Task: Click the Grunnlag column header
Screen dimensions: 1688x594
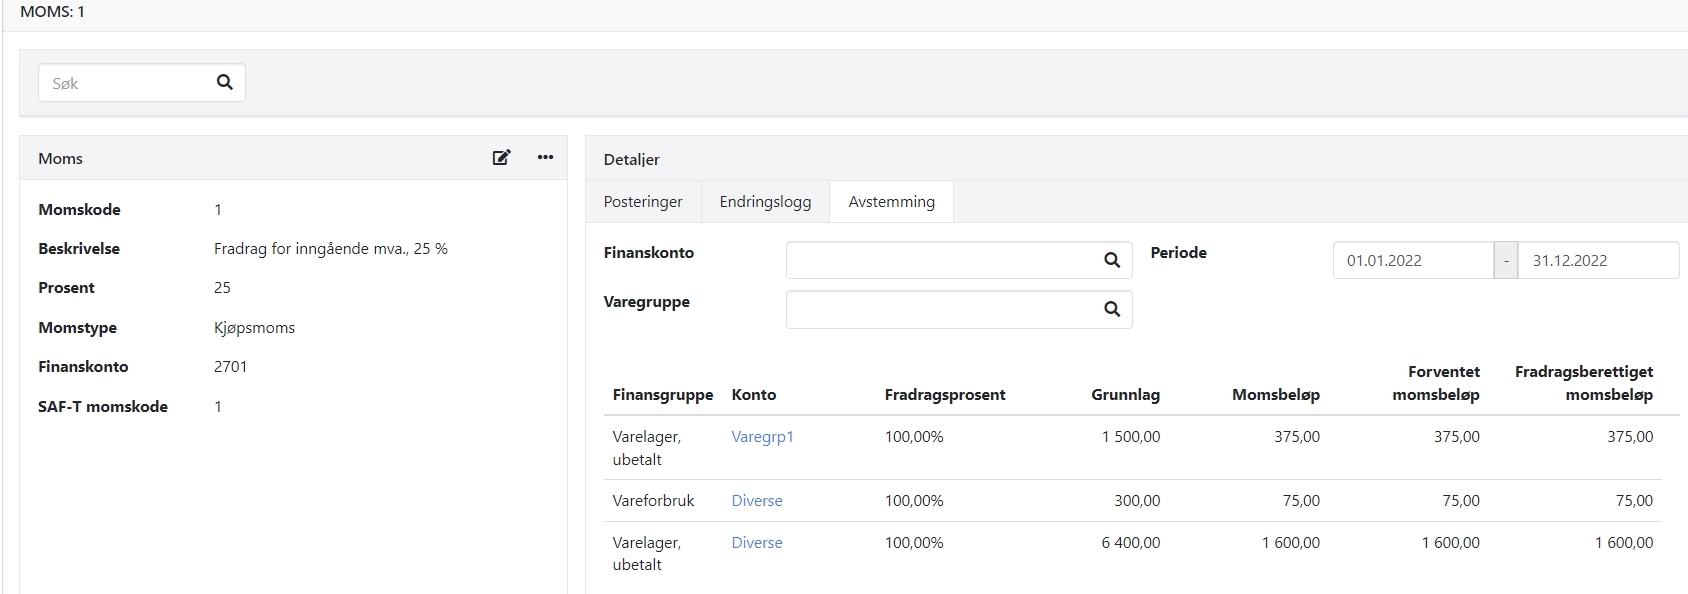Action: click(x=1125, y=395)
